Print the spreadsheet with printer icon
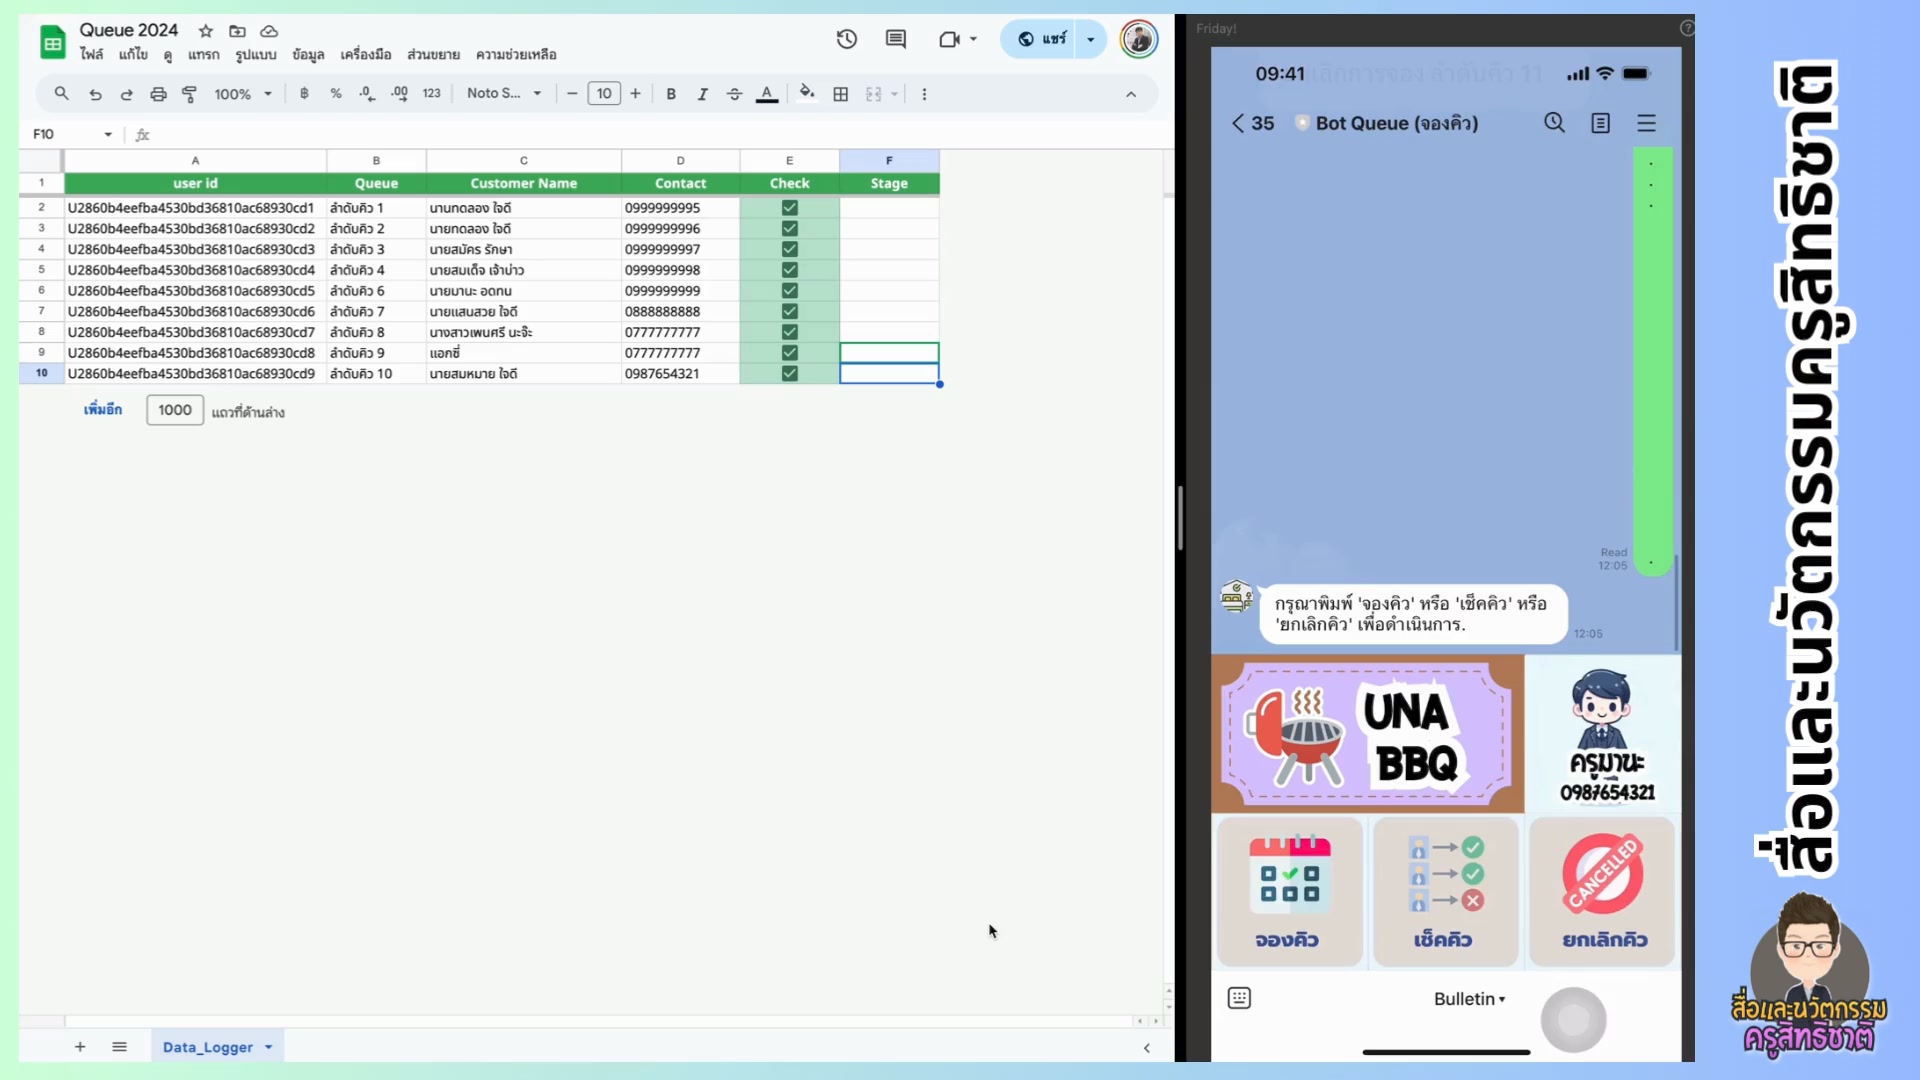Image resolution: width=1920 pixels, height=1080 pixels. click(158, 94)
